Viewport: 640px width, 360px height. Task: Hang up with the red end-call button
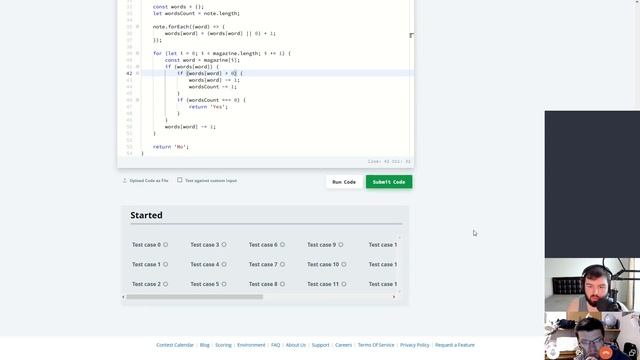point(606,352)
